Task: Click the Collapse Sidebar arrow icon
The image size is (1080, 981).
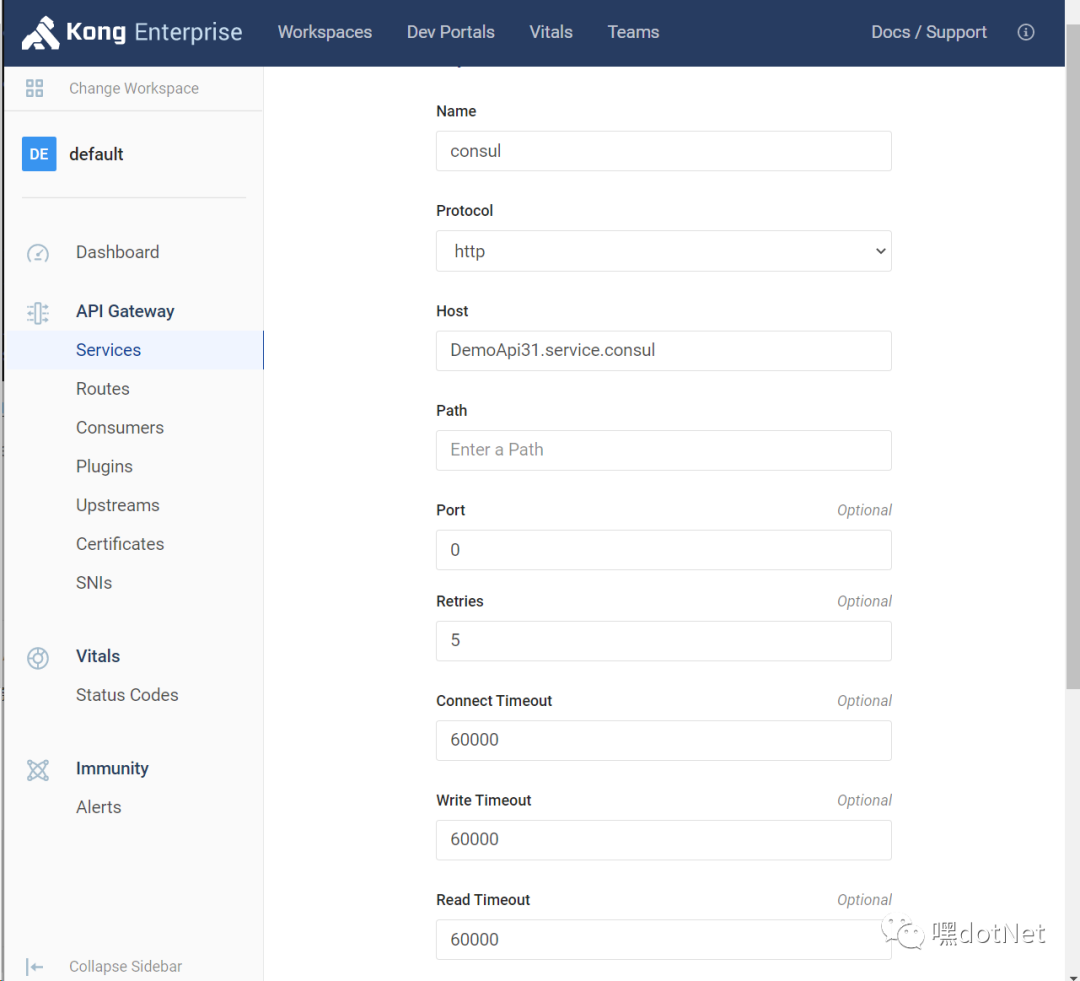Action: coord(34,967)
